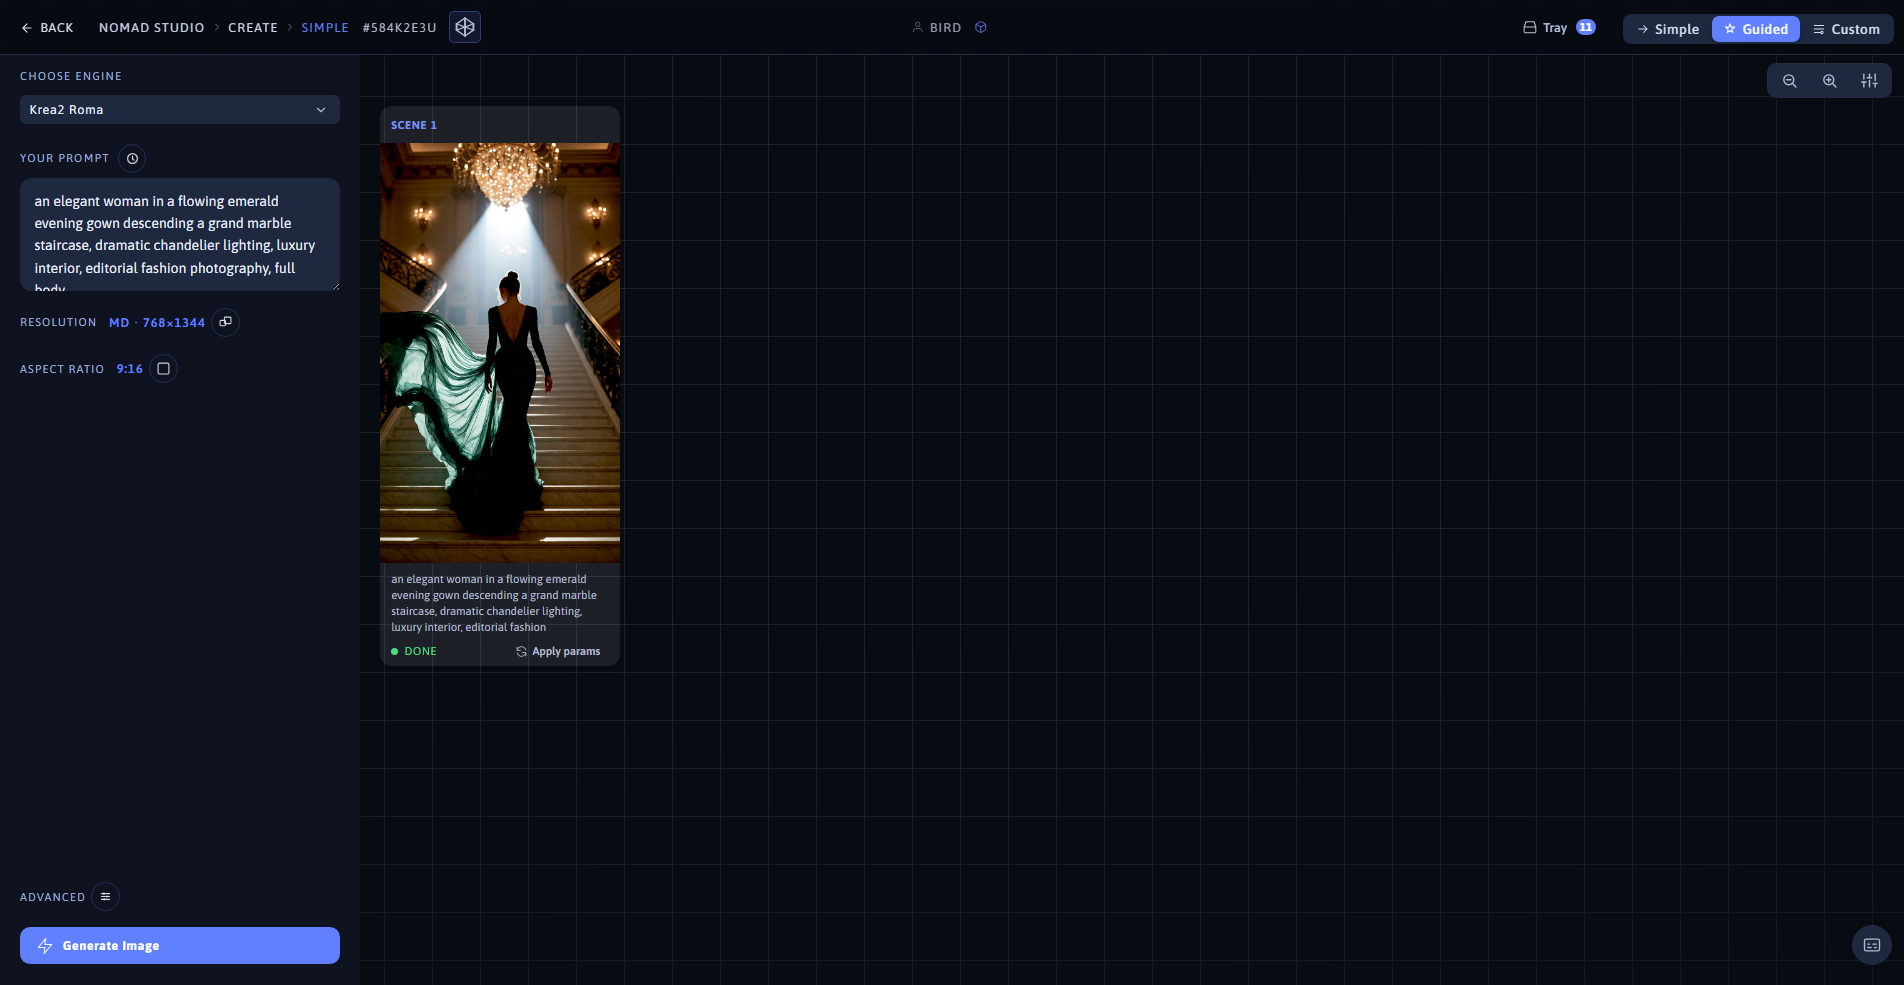Click project ID #584K2E3U
Screen dimensions: 1904x985
click(x=400, y=28)
